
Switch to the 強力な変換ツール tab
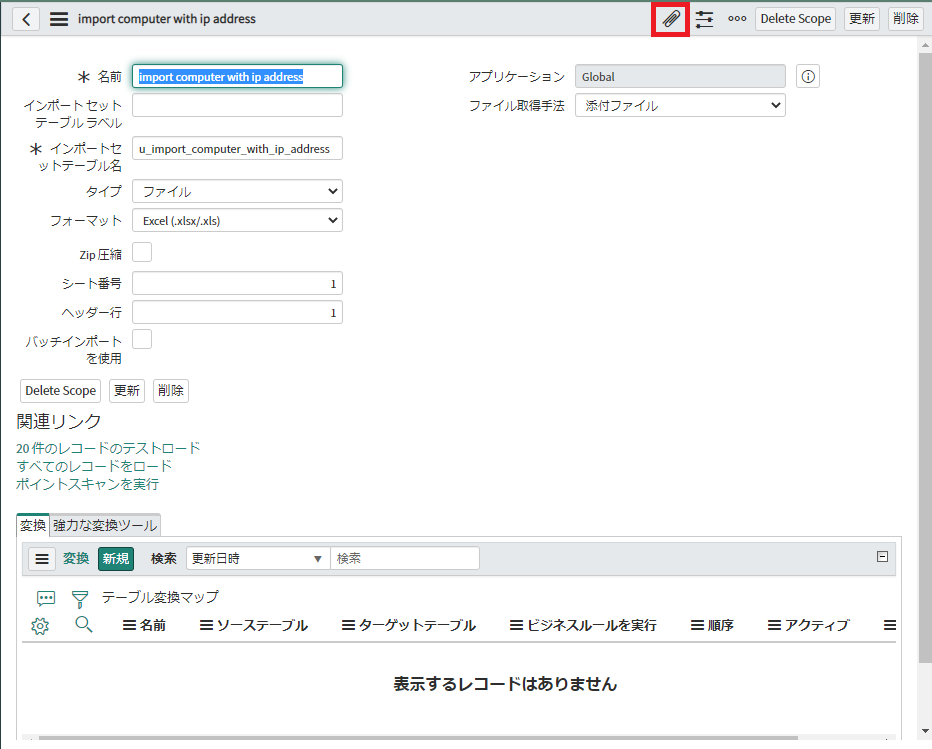105,525
